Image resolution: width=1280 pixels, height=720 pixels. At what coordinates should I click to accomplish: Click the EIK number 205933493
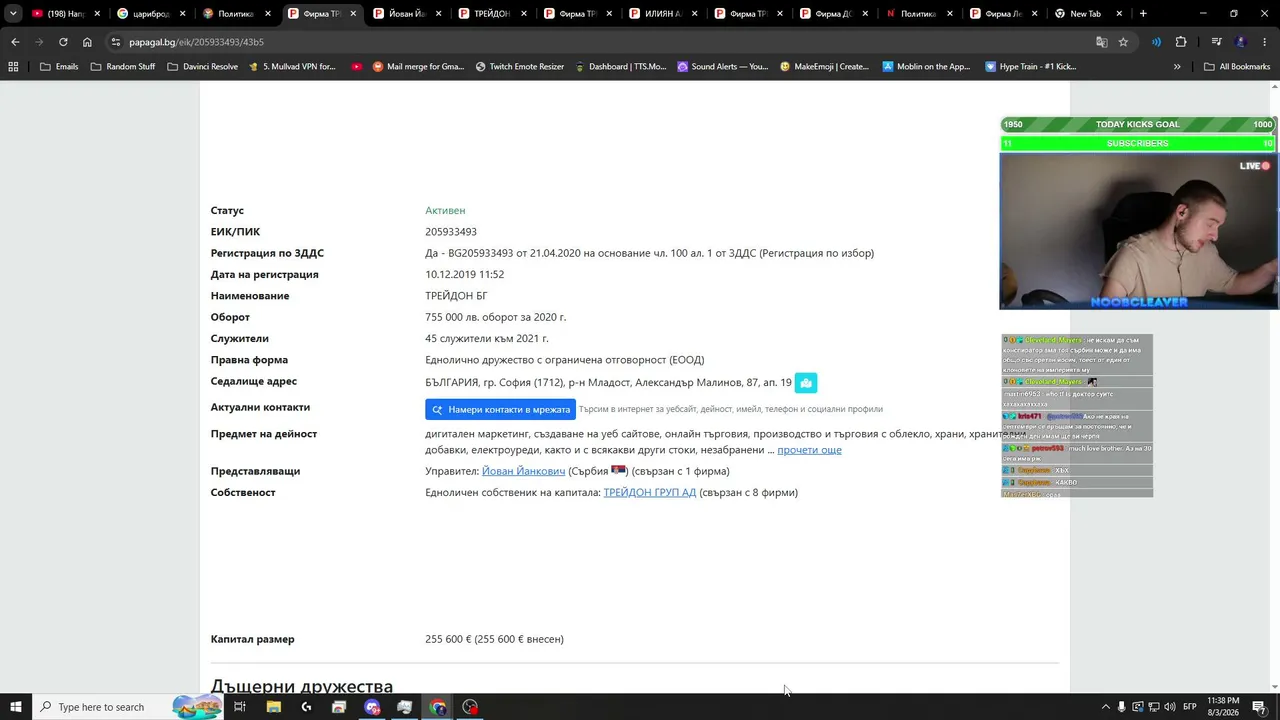451,232
